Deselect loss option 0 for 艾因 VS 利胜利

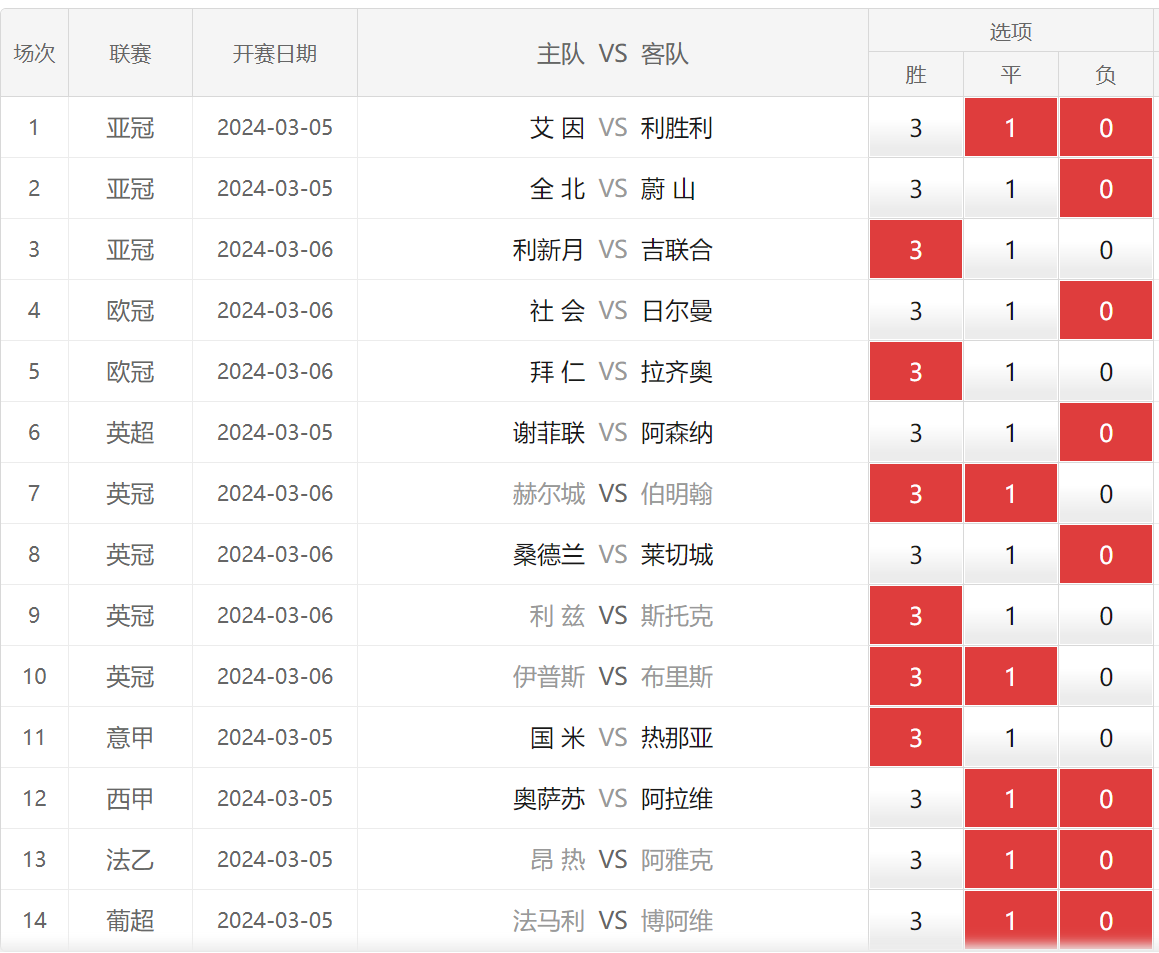pos(1106,127)
